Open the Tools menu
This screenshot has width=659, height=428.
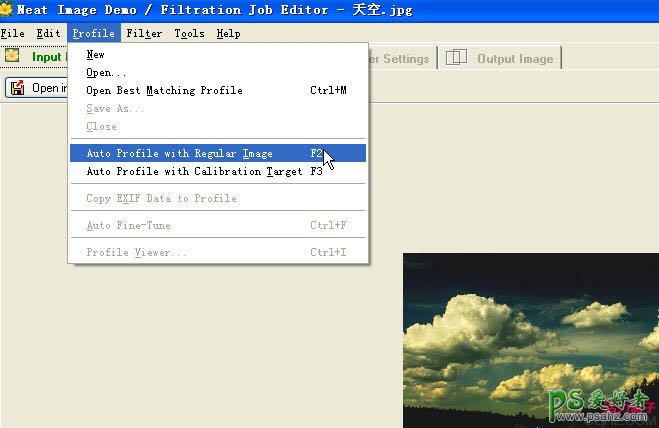coord(189,33)
